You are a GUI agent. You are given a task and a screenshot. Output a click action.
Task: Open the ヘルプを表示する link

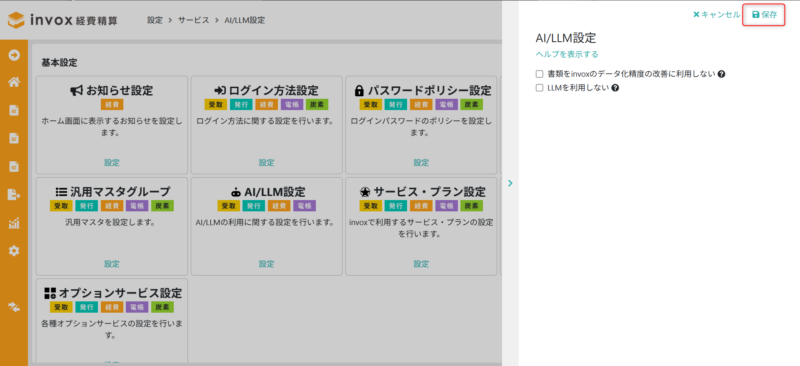pos(567,54)
